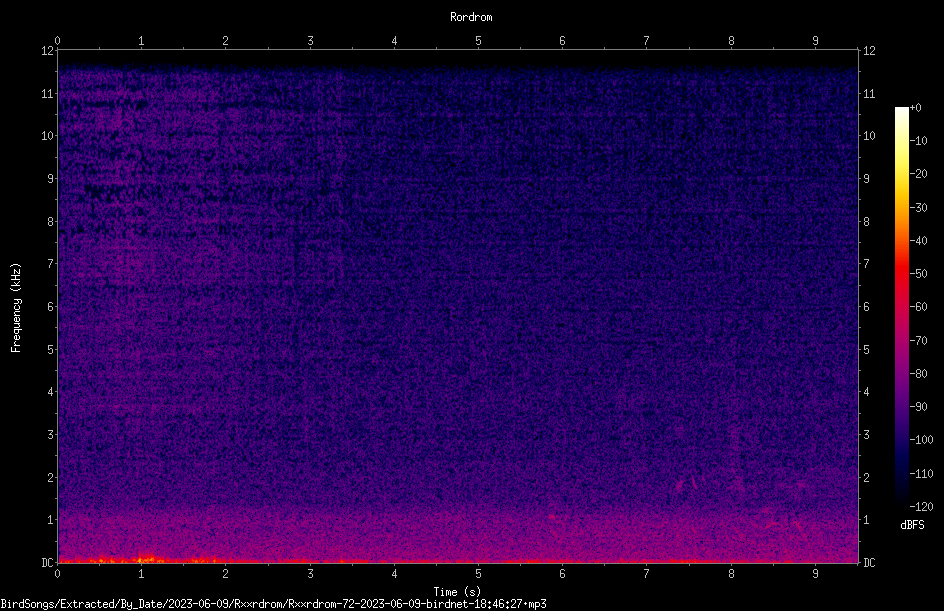Click the '-110' colorbar level label
Screen dimensions: 944x611
[922, 474]
